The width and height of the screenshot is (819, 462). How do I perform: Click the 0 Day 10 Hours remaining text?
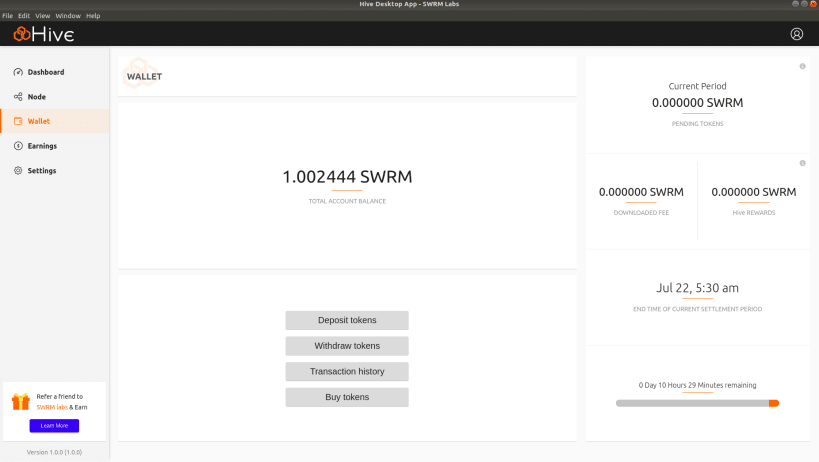(x=697, y=385)
